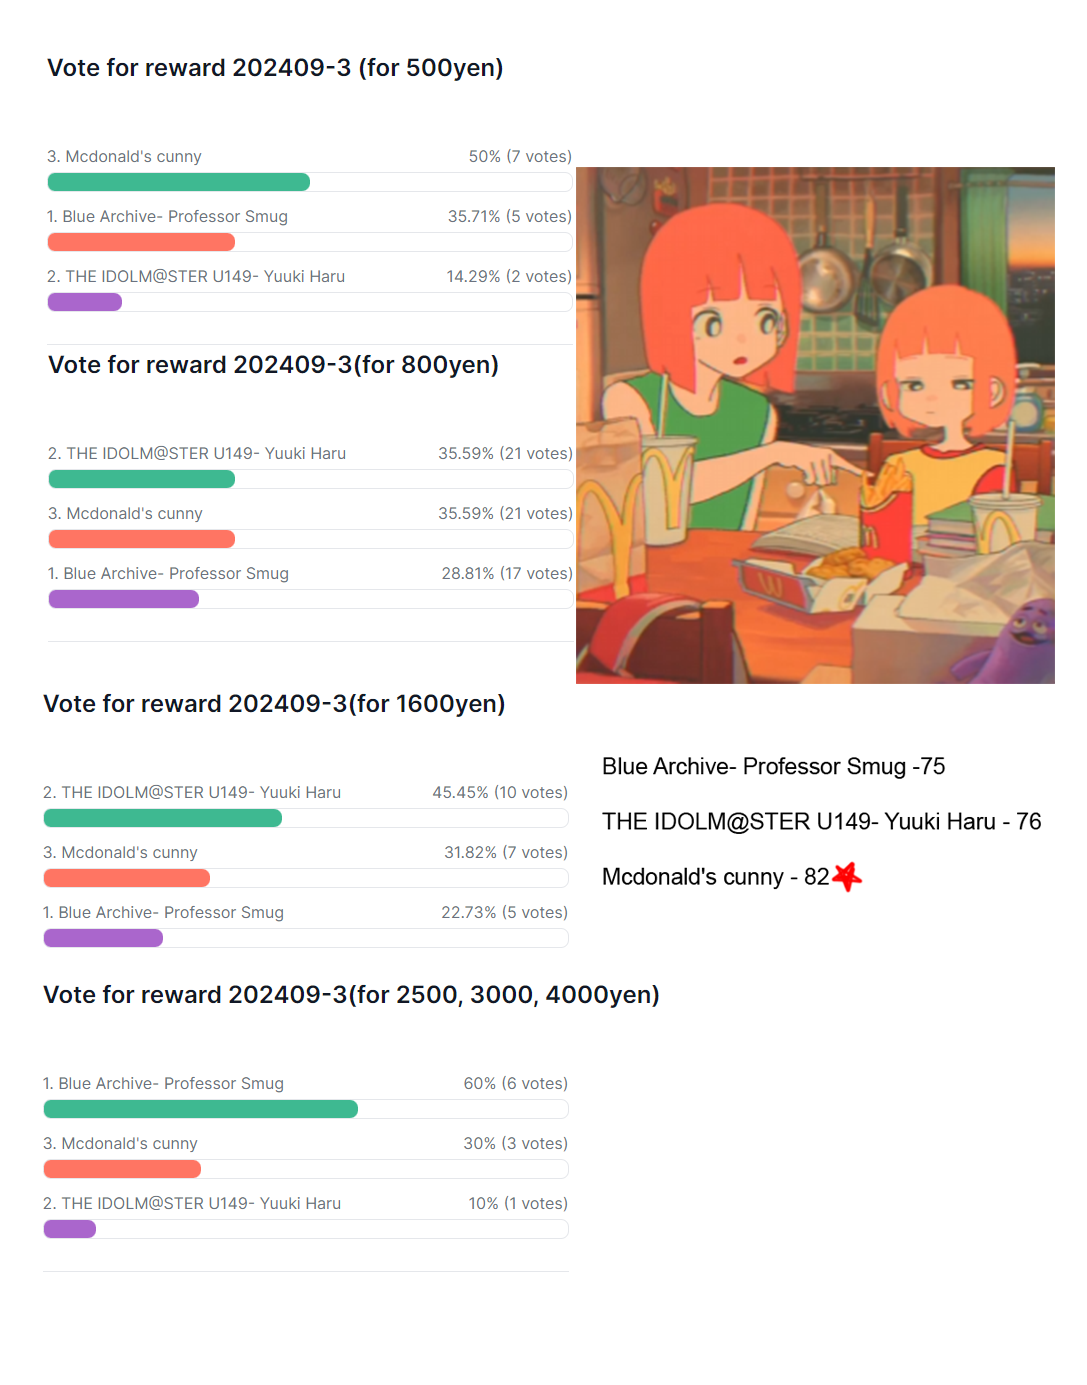Click green Mcdonald's bar in 500yen poll
The height and width of the screenshot is (1385, 1087).
[179, 182]
